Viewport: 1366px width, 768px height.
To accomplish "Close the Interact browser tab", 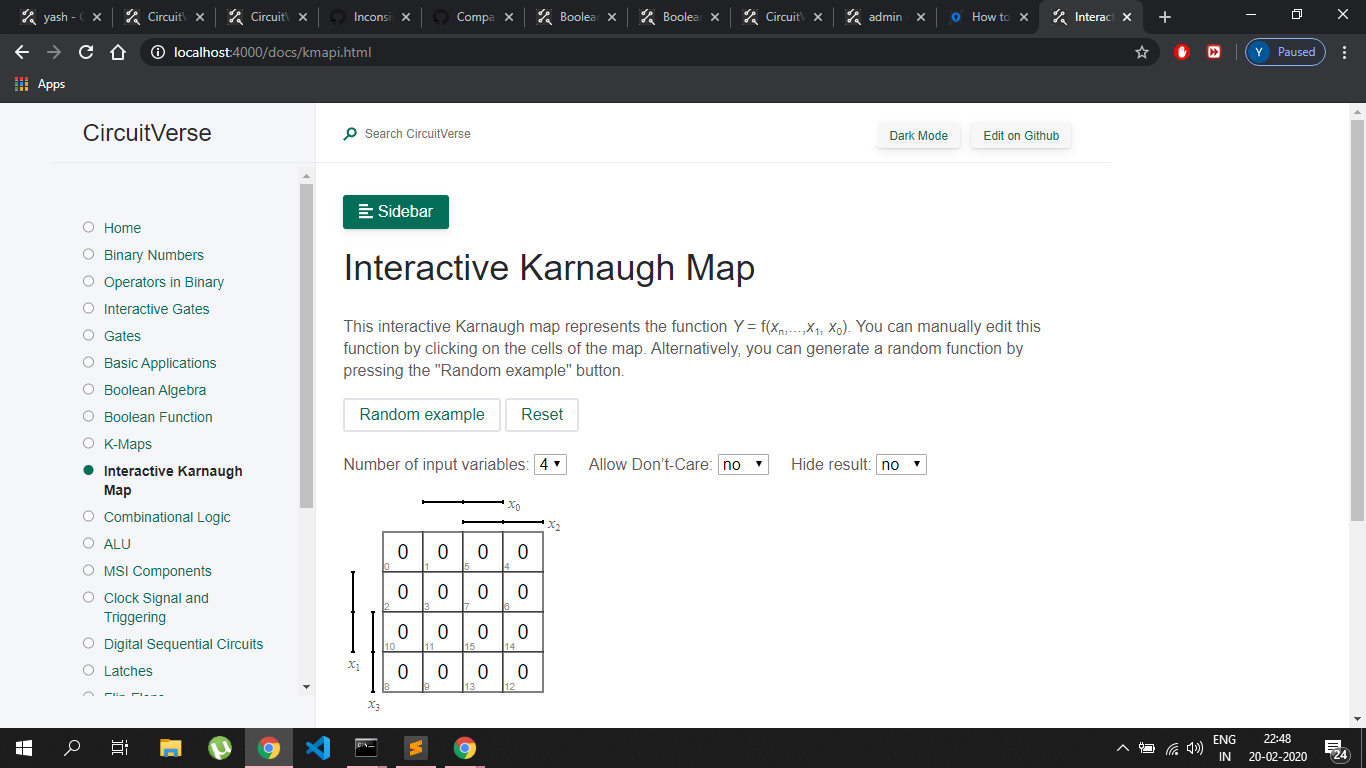I will pos(1127,17).
